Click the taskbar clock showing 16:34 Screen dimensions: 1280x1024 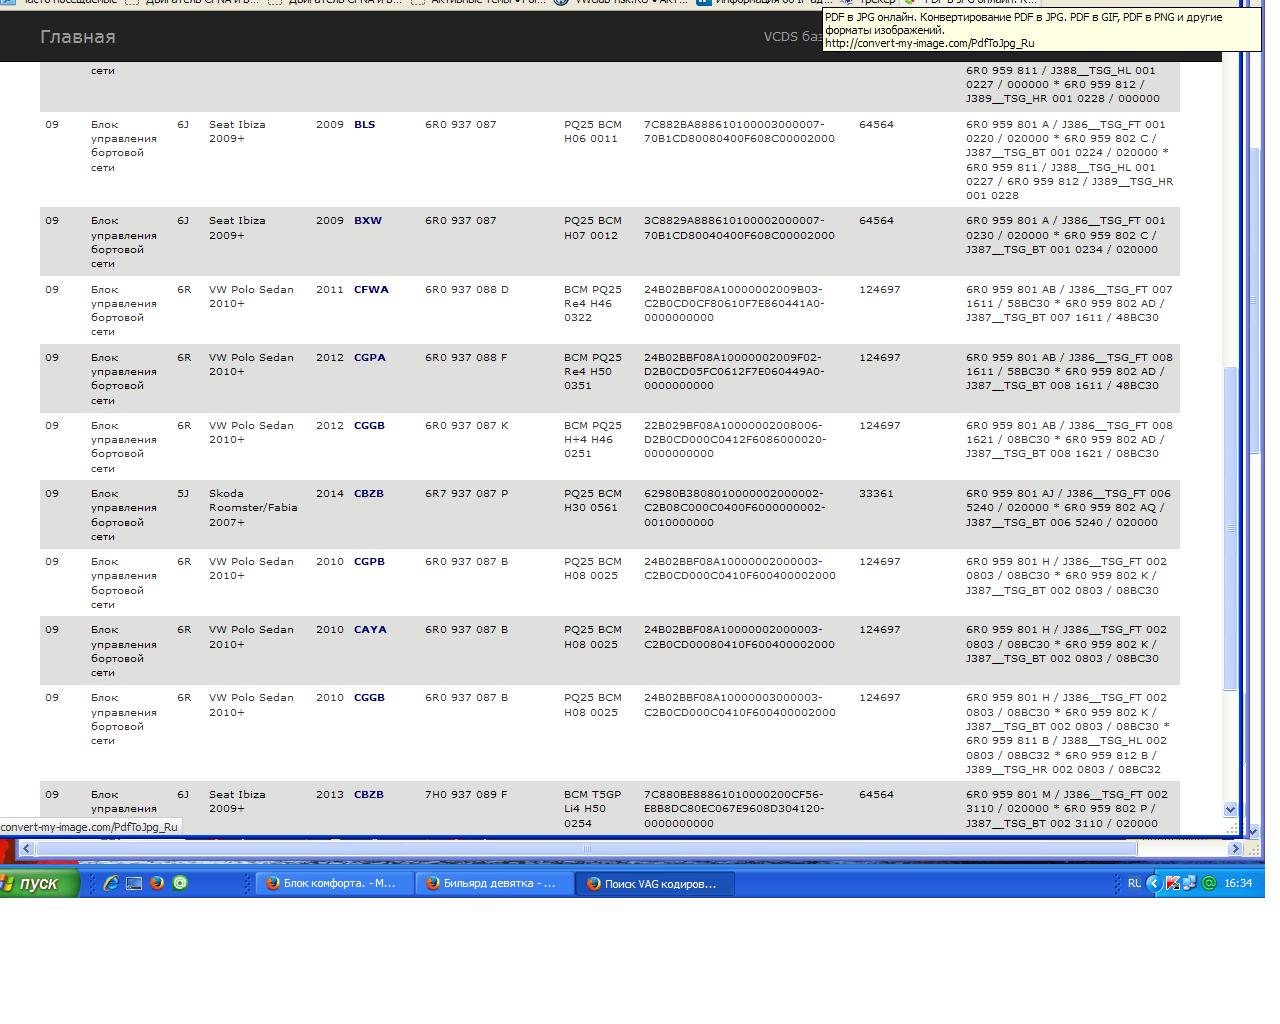pos(1238,883)
